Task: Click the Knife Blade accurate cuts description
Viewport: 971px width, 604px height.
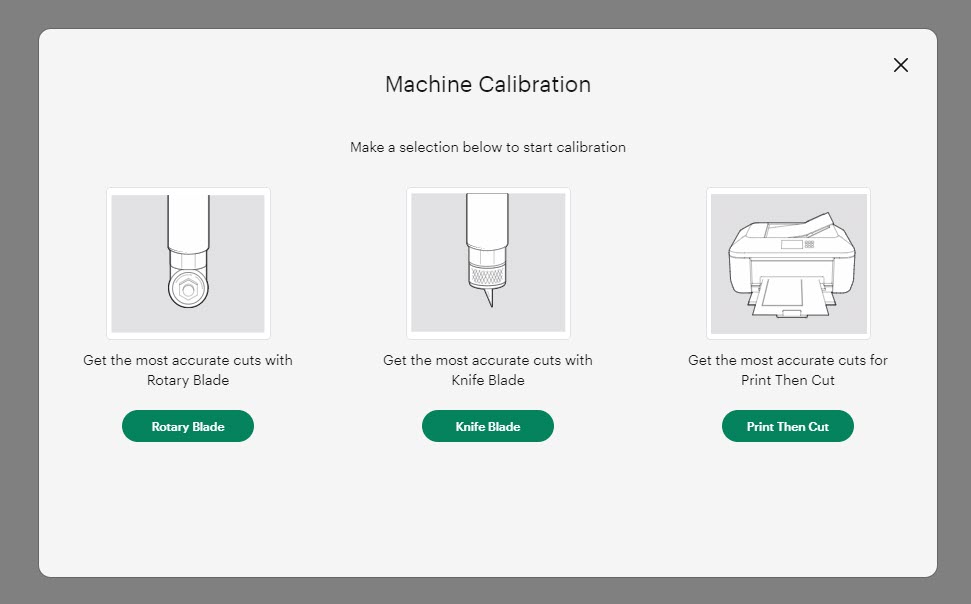Action: pos(488,370)
